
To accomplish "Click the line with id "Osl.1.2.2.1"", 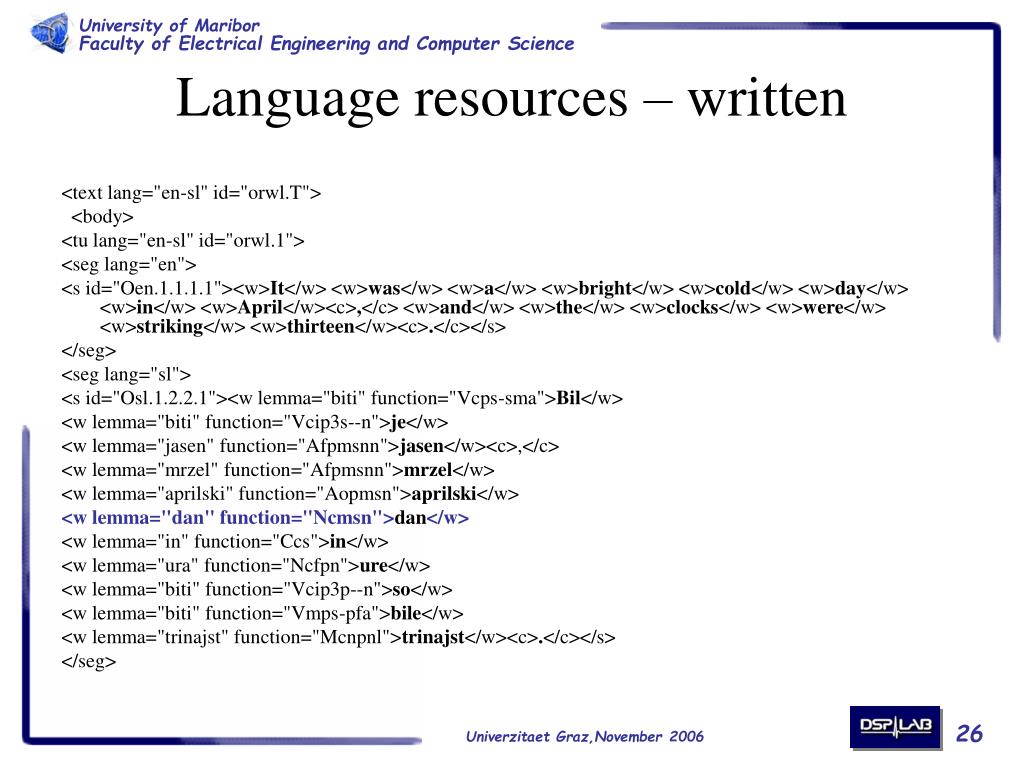I will [342, 398].
